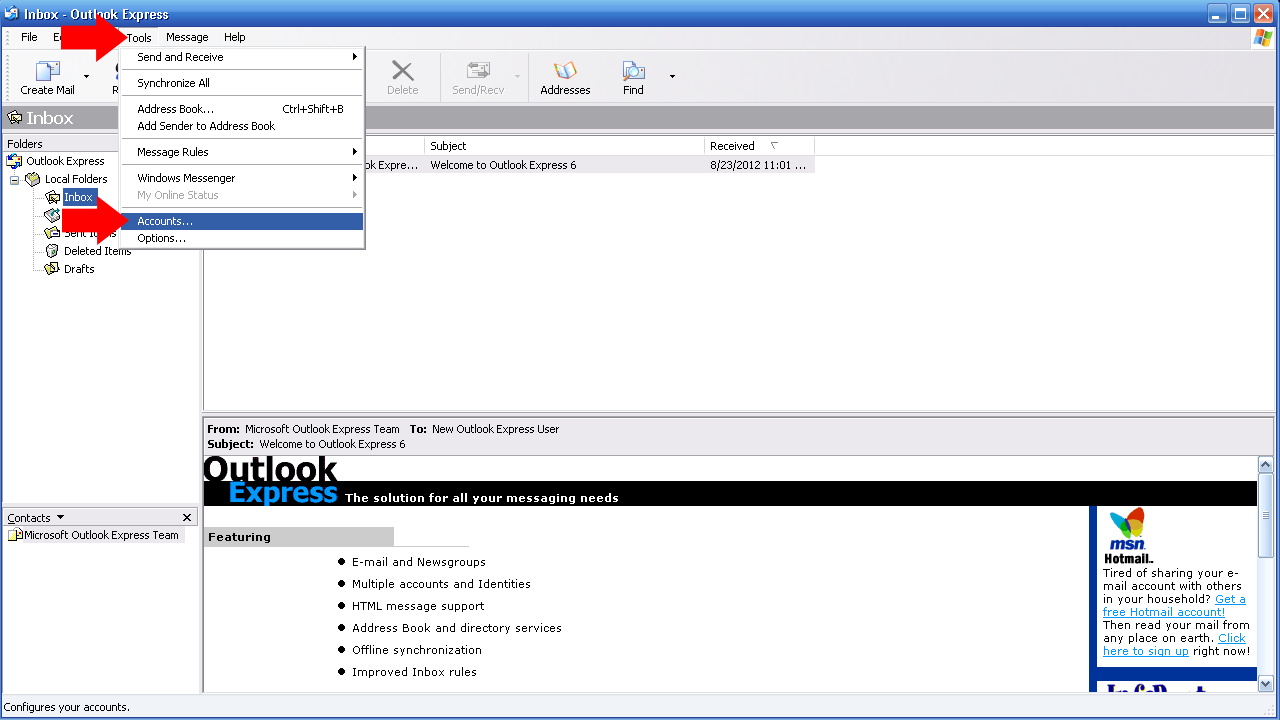Viewport: 1280px width, 720px height.
Task: Select Microsoft Outlook Express Team contact
Action: (101, 535)
